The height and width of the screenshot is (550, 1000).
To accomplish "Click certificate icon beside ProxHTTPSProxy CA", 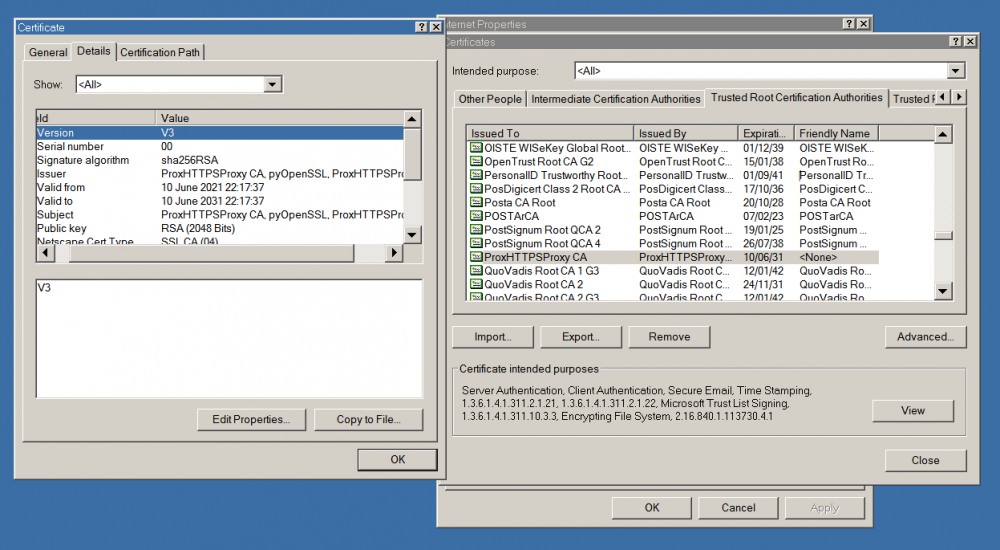I will point(476,257).
